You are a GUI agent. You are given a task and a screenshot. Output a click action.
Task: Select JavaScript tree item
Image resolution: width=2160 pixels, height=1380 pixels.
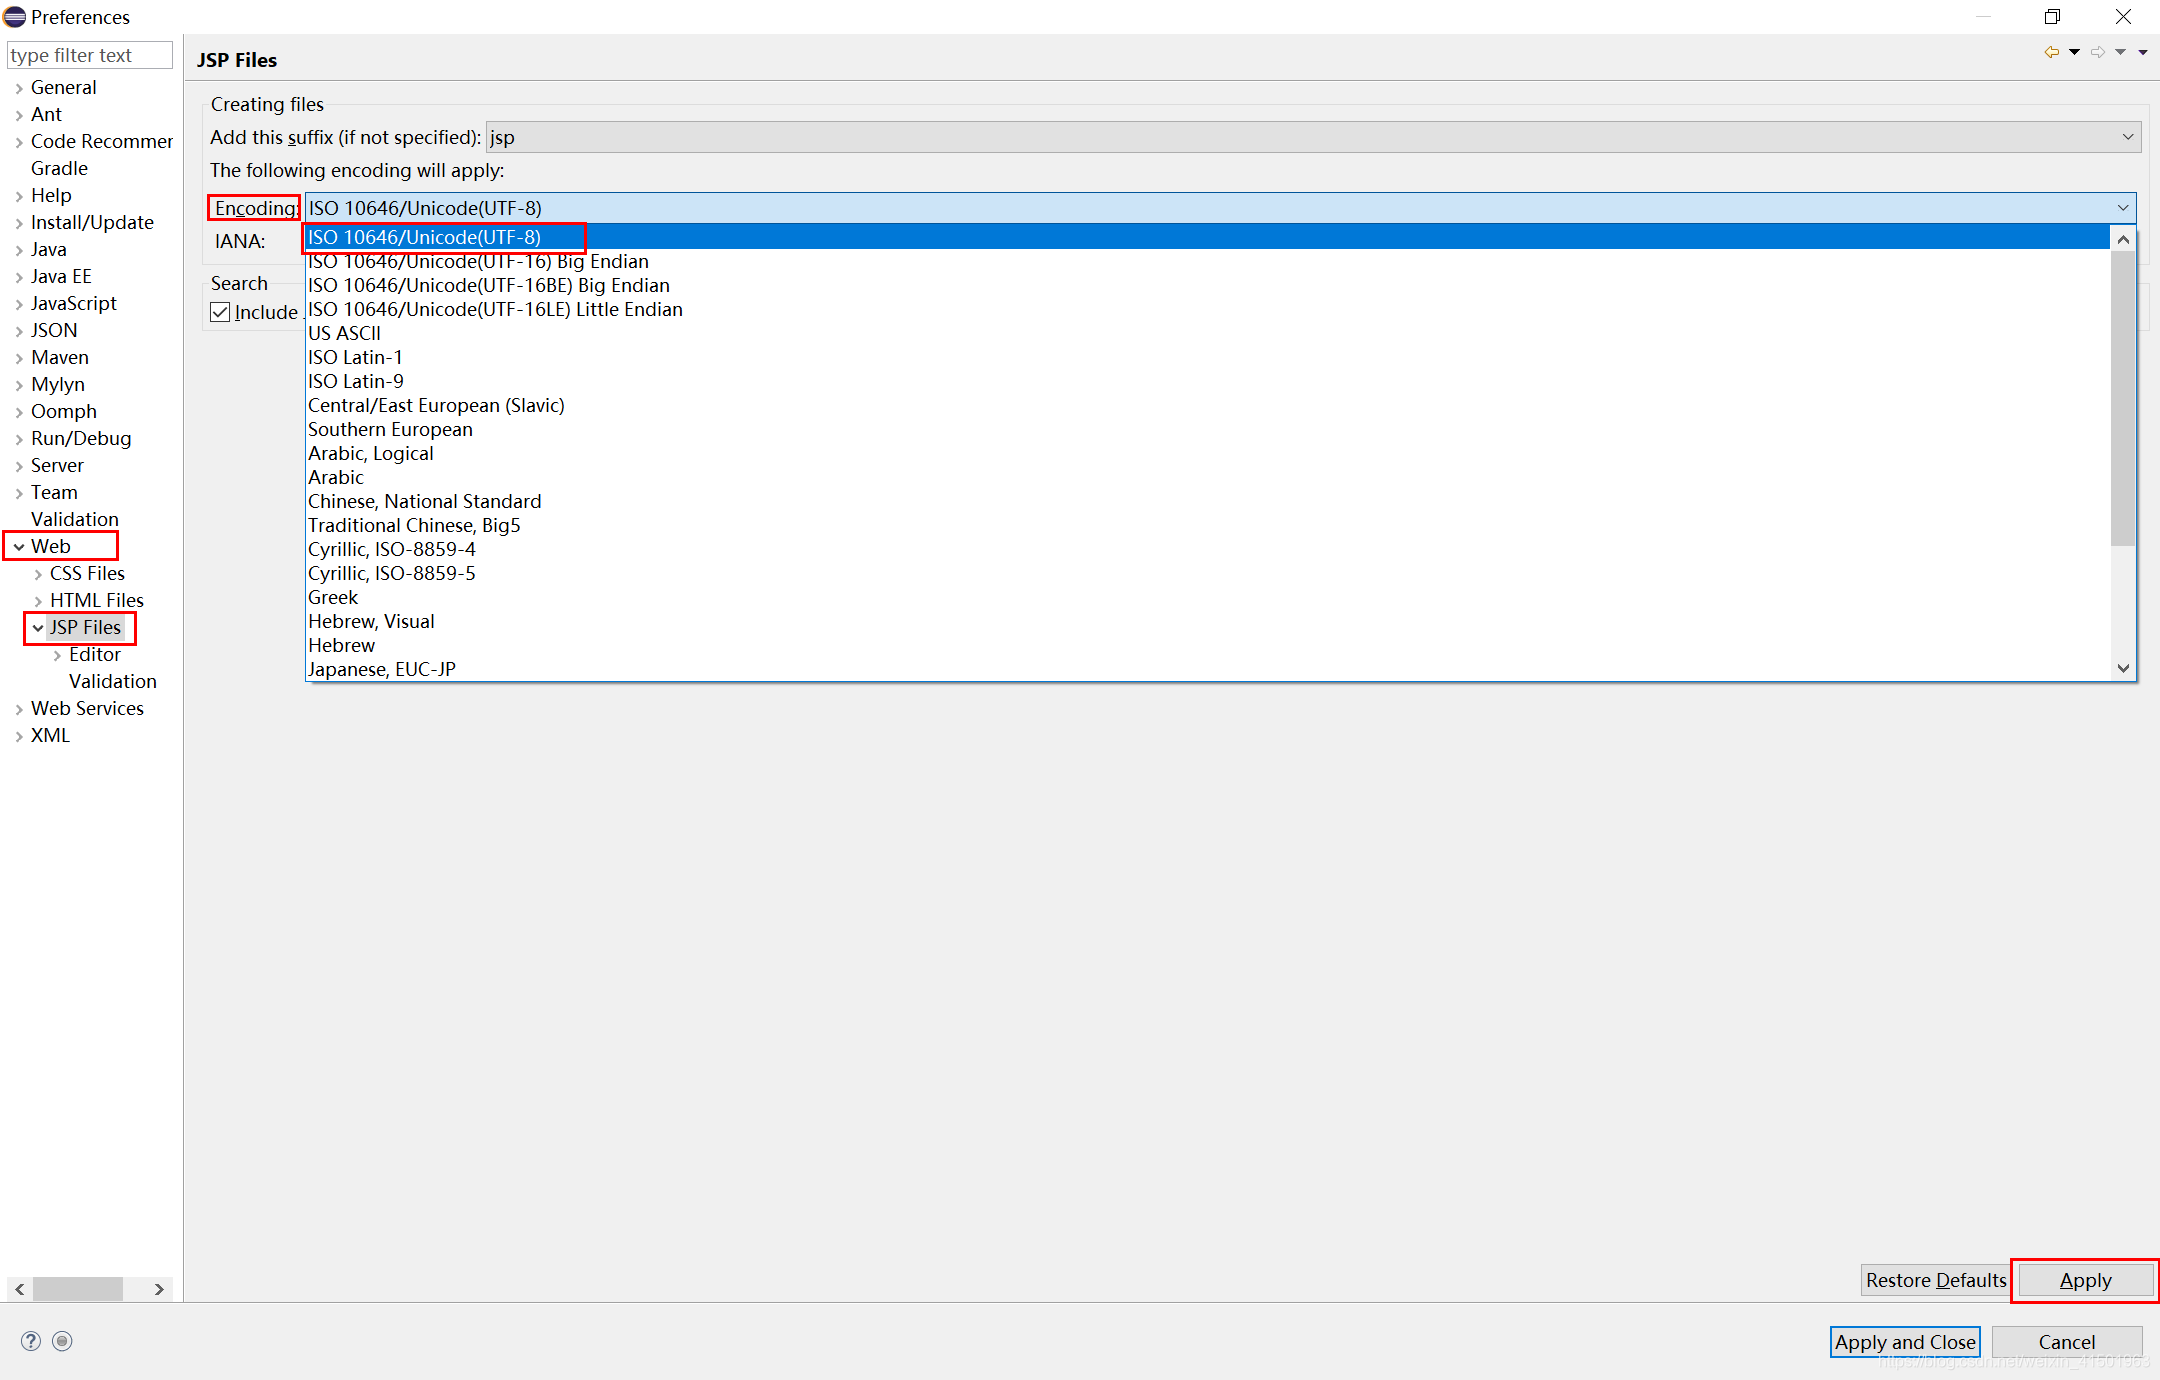tap(74, 304)
